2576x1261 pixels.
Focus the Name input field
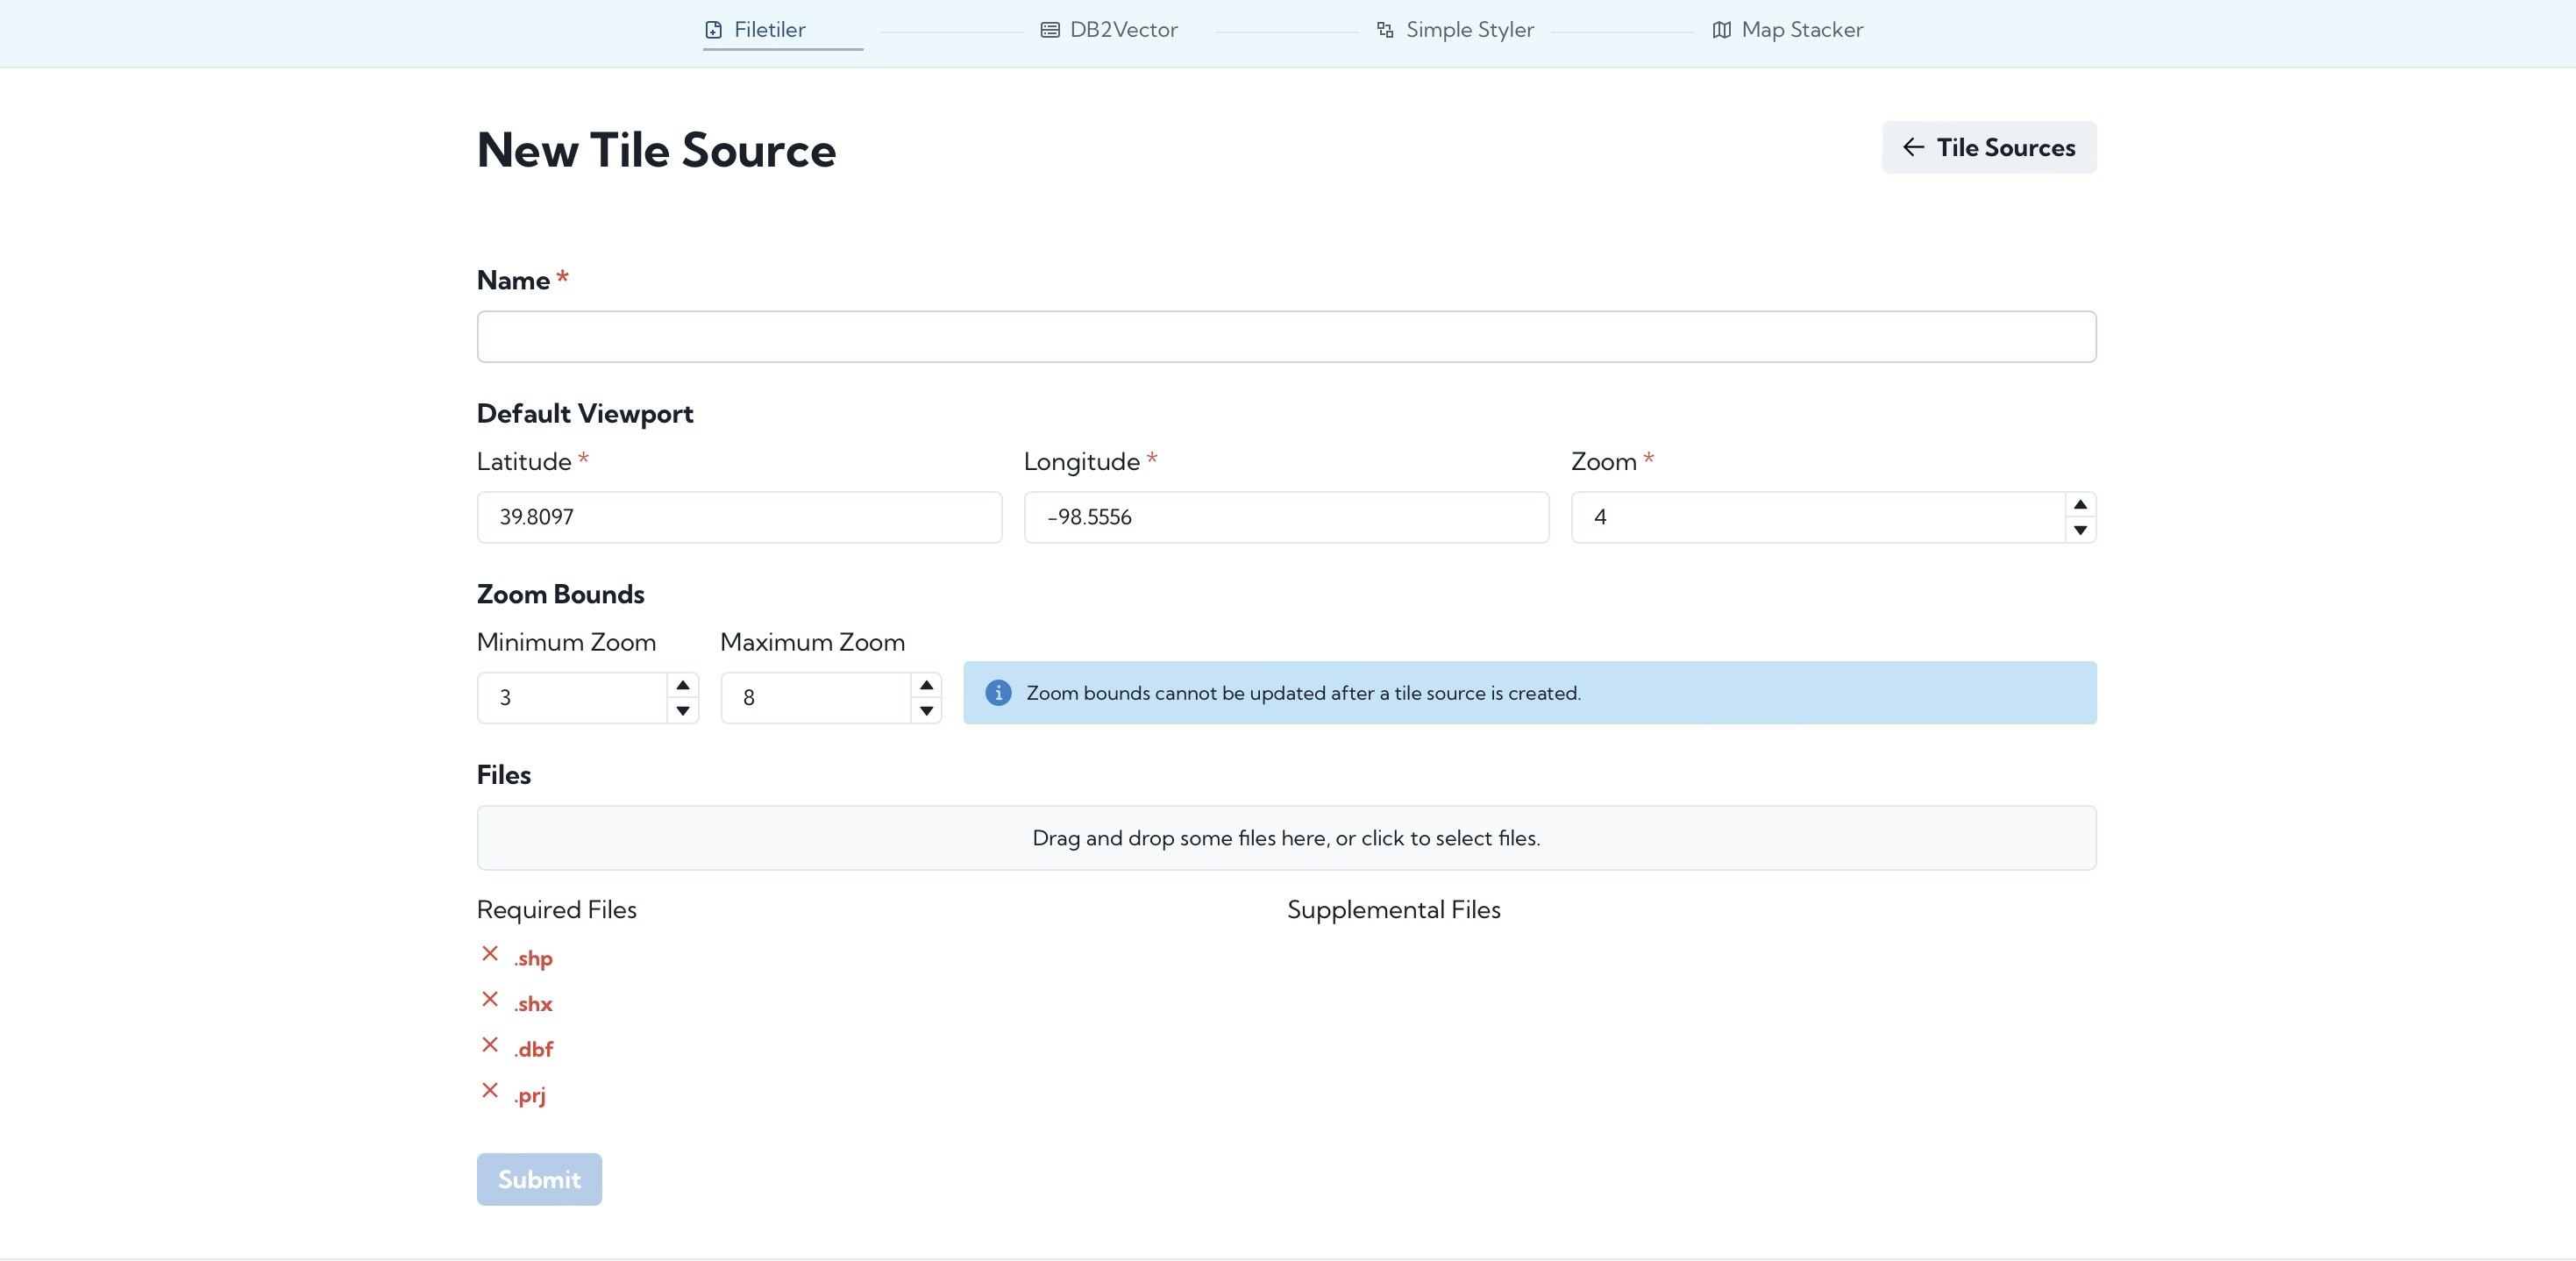[x=1286, y=337]
